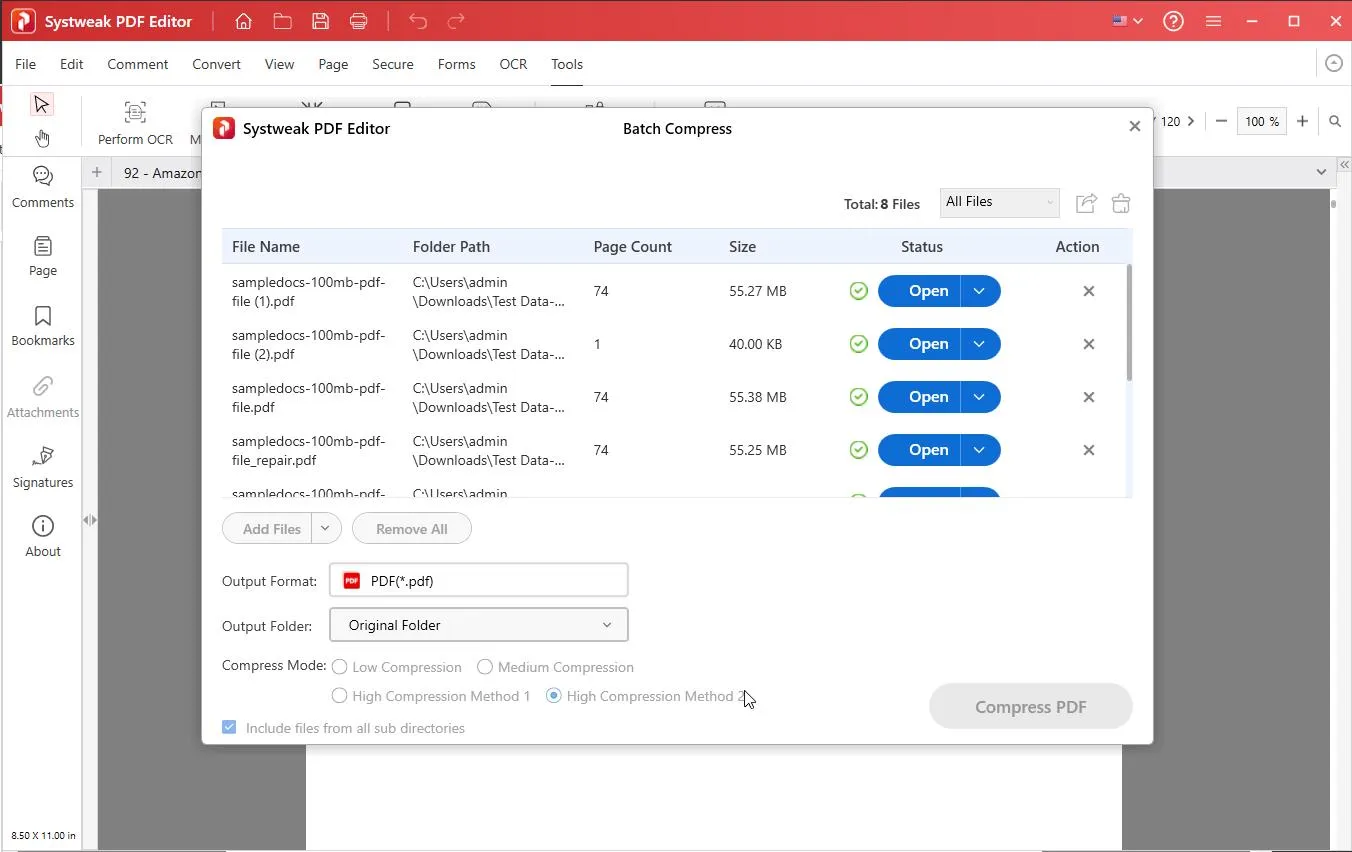1352x852 pixels.
Task: Click the Remove All button
Action: (411, 528)
